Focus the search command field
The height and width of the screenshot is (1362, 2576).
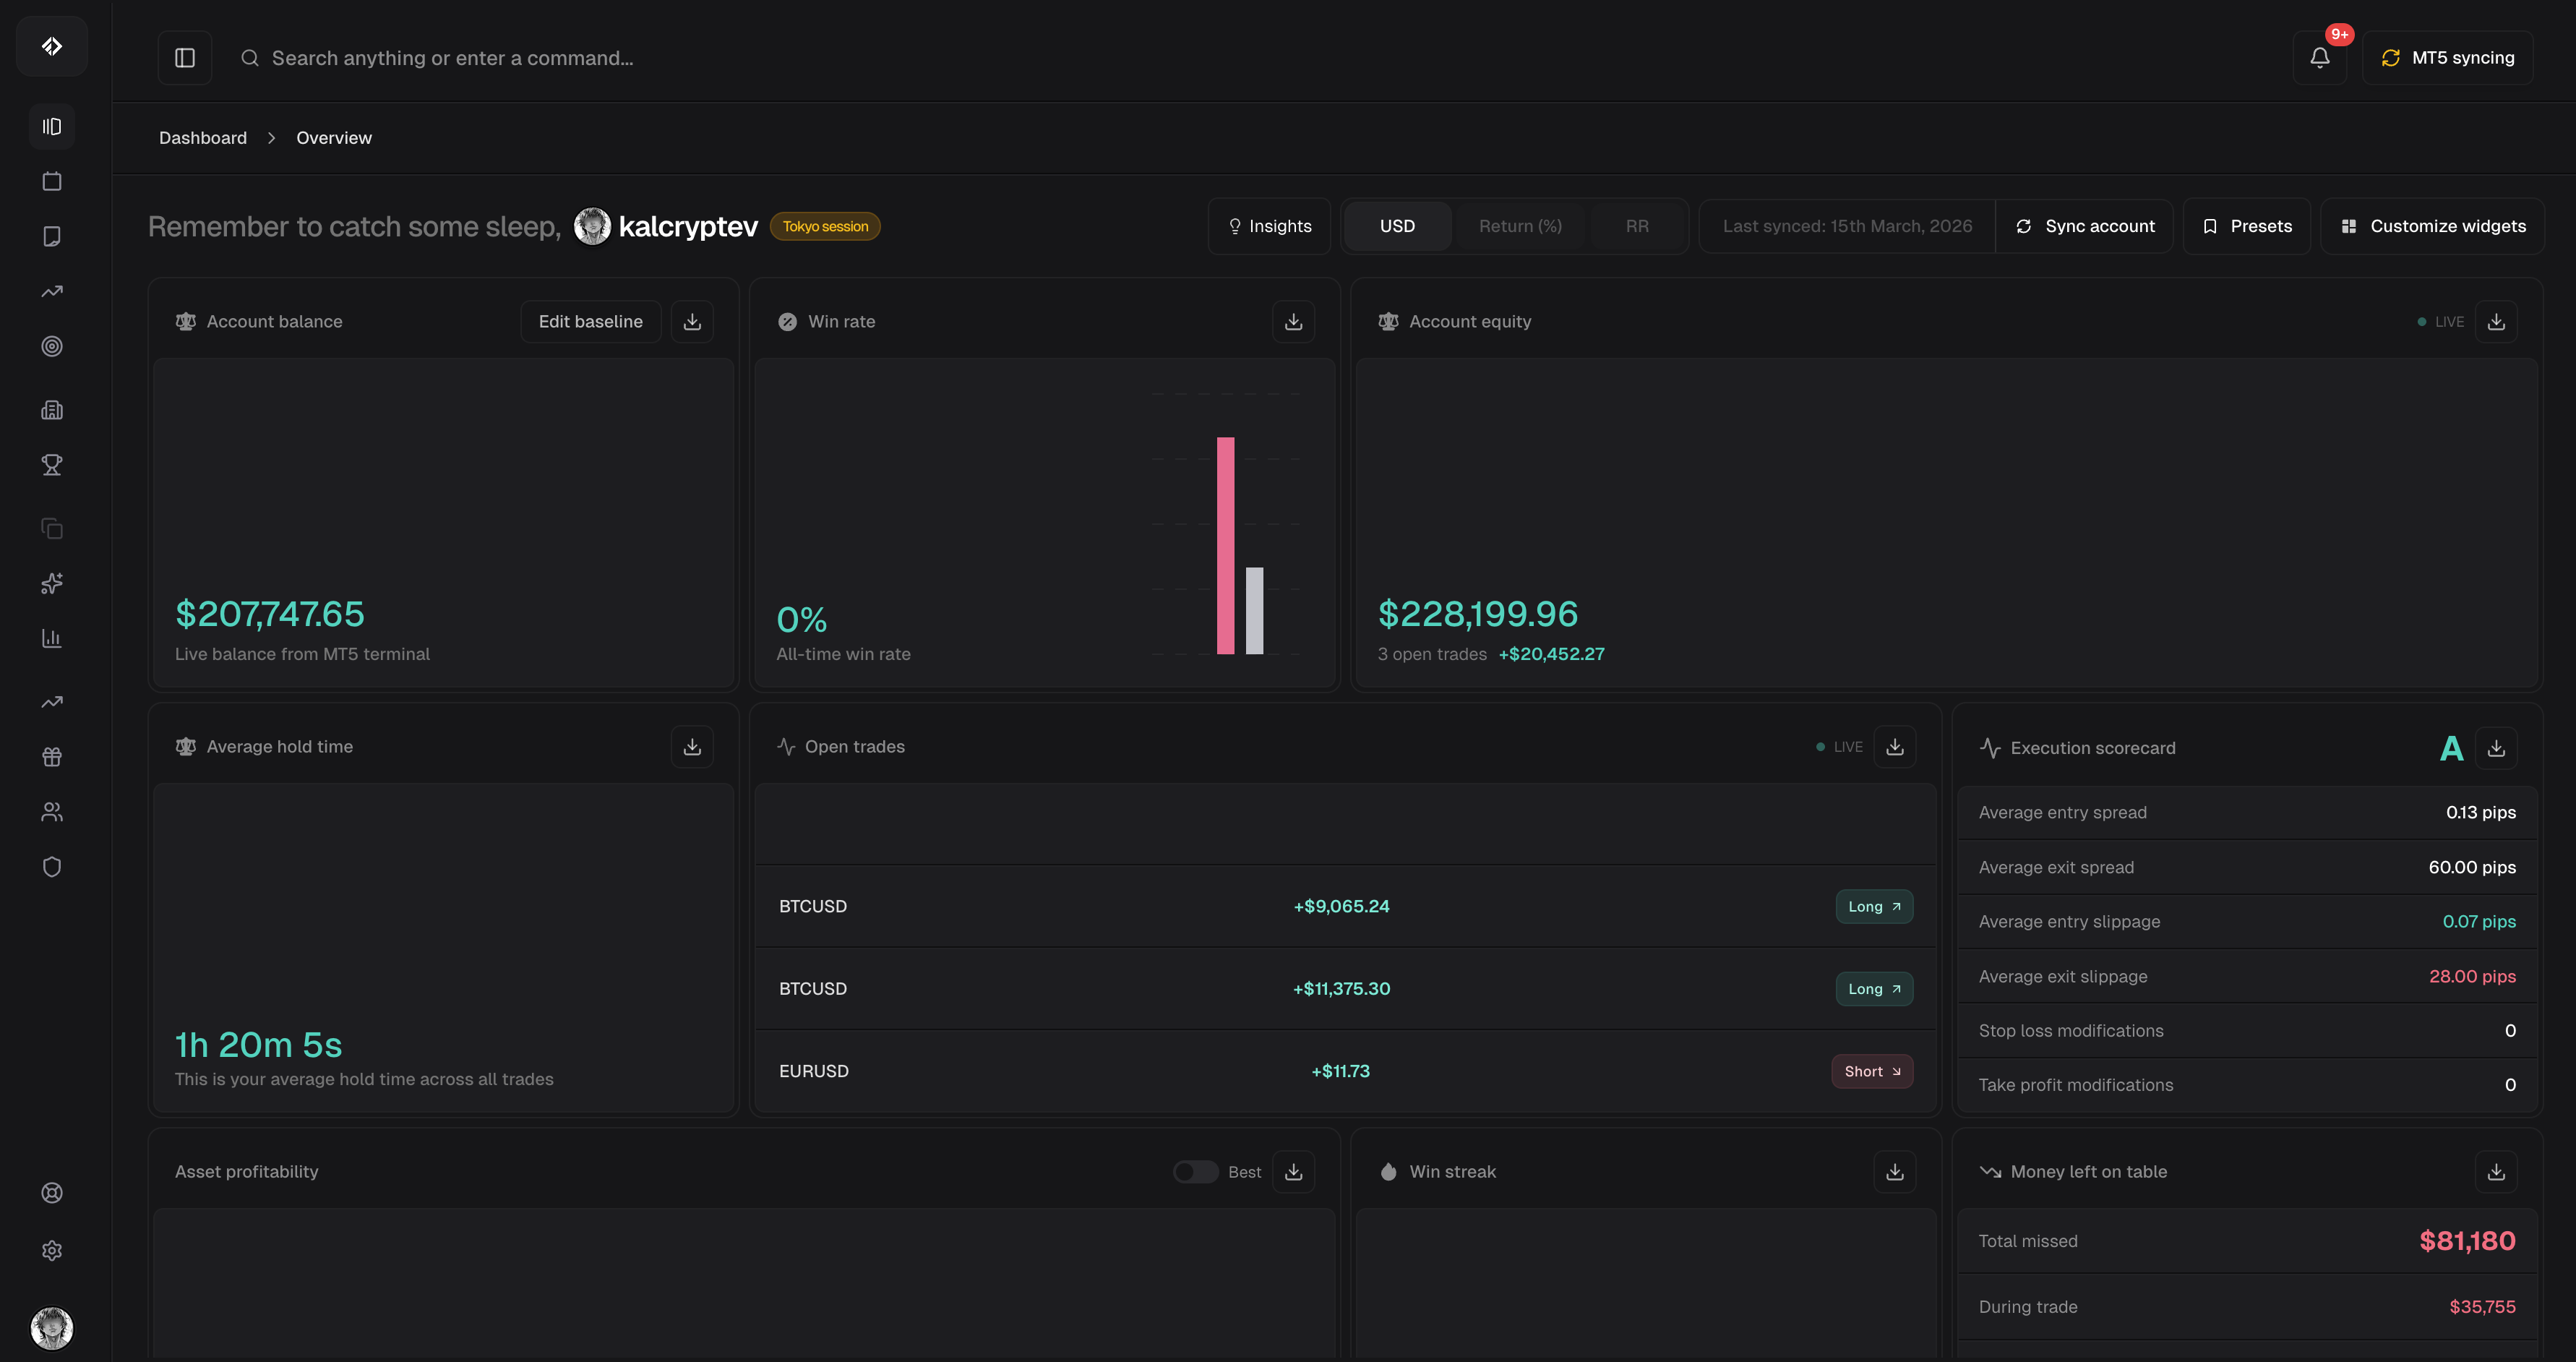click(452, 58)
